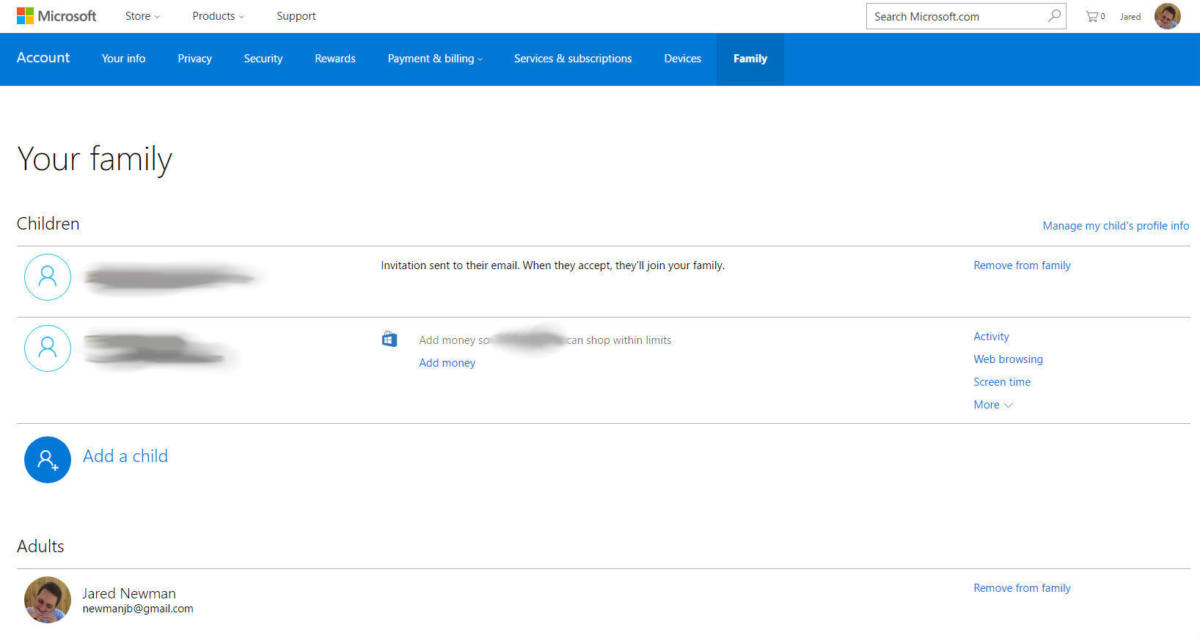Click Jared Newman's profile photo in Adults
The width and height of the screenshot is (1200, 638).
(47, 599)
